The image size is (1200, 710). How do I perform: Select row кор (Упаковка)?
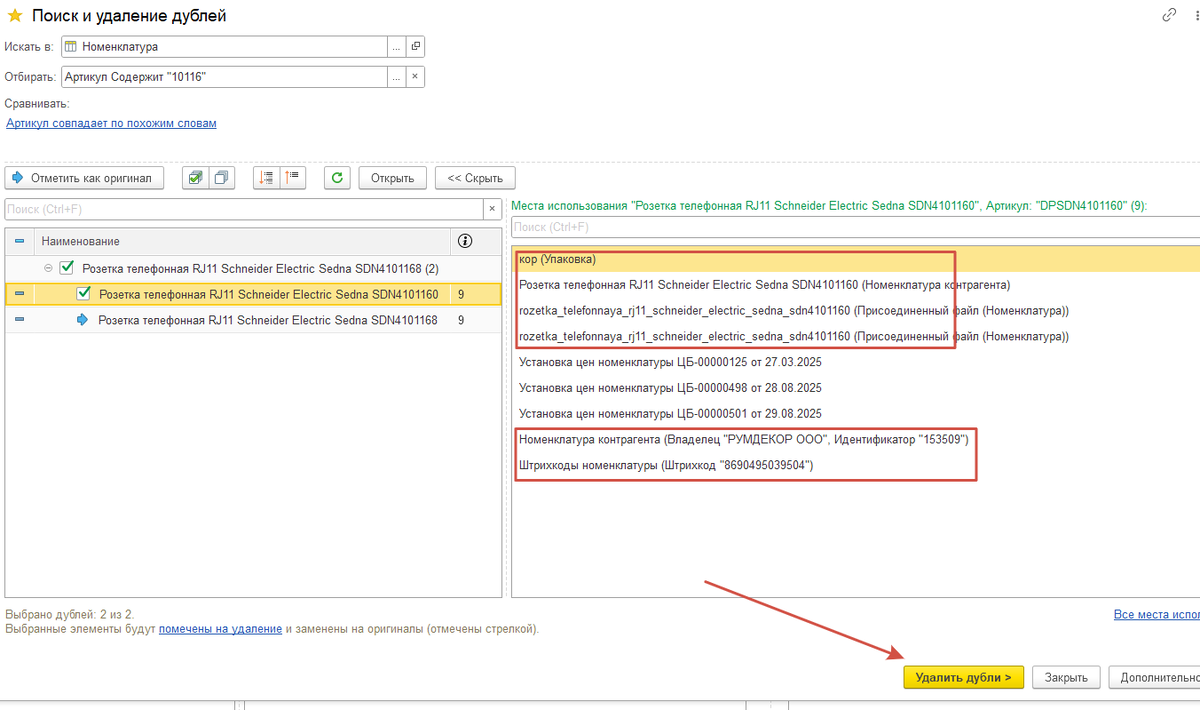[x=855, y=259]
